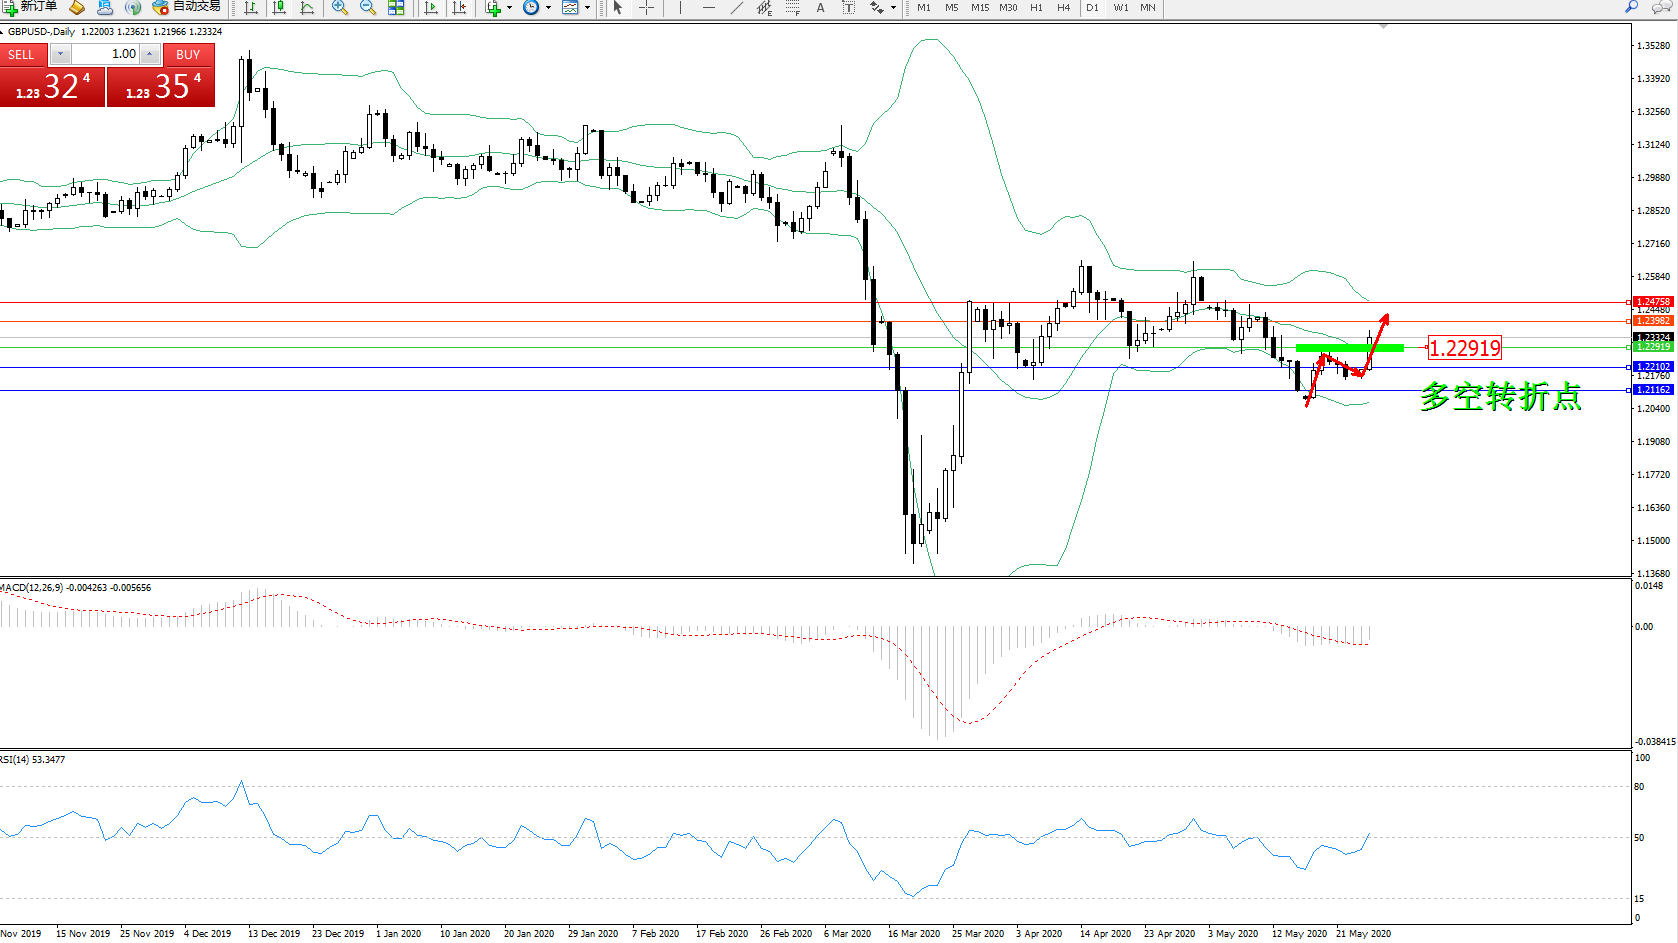1678x943 pixels.
Task: Switch to the H4 timeframe
Action: [x=1063, y=8]
